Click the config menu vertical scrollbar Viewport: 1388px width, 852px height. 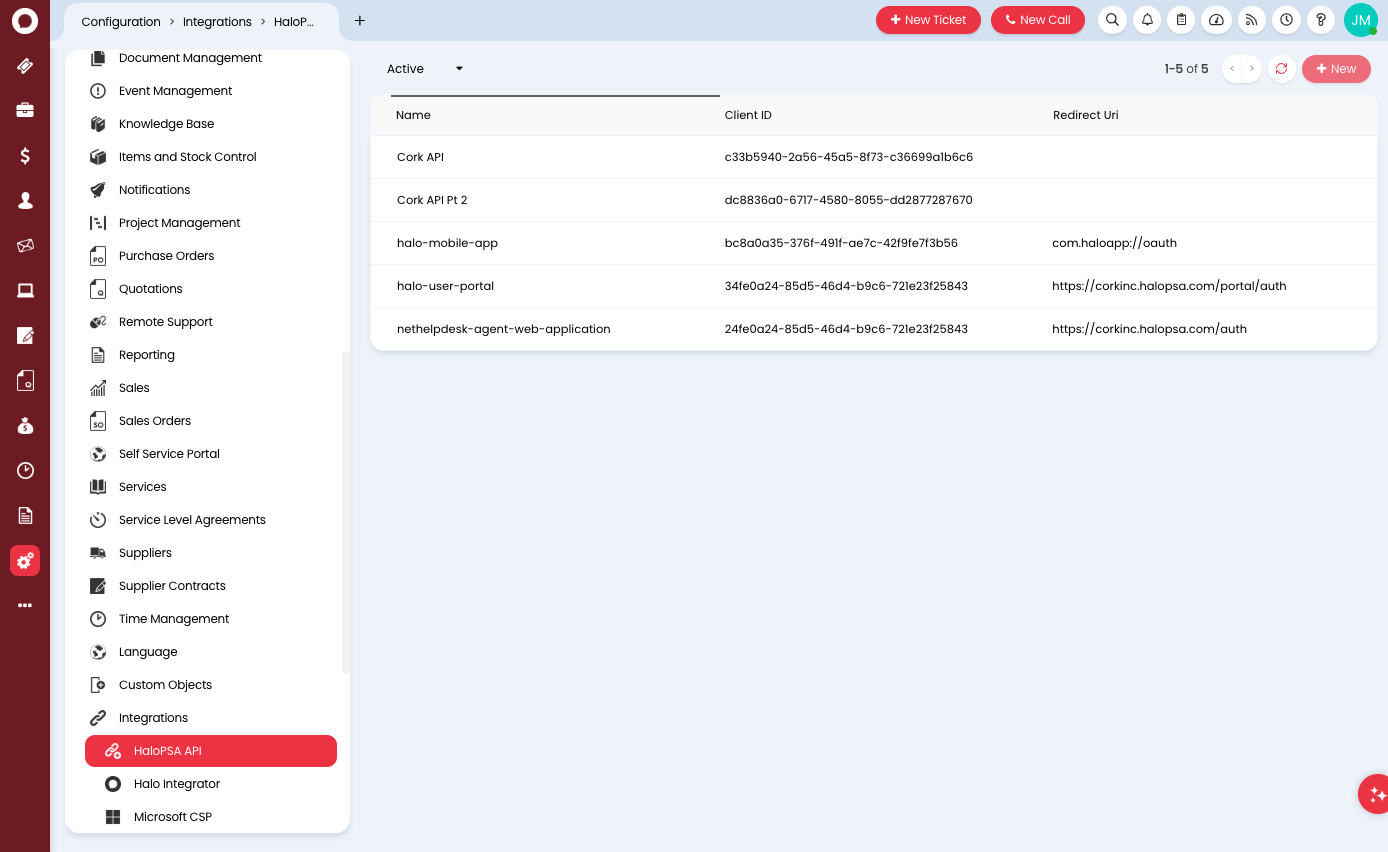click(x=346, y=512)
